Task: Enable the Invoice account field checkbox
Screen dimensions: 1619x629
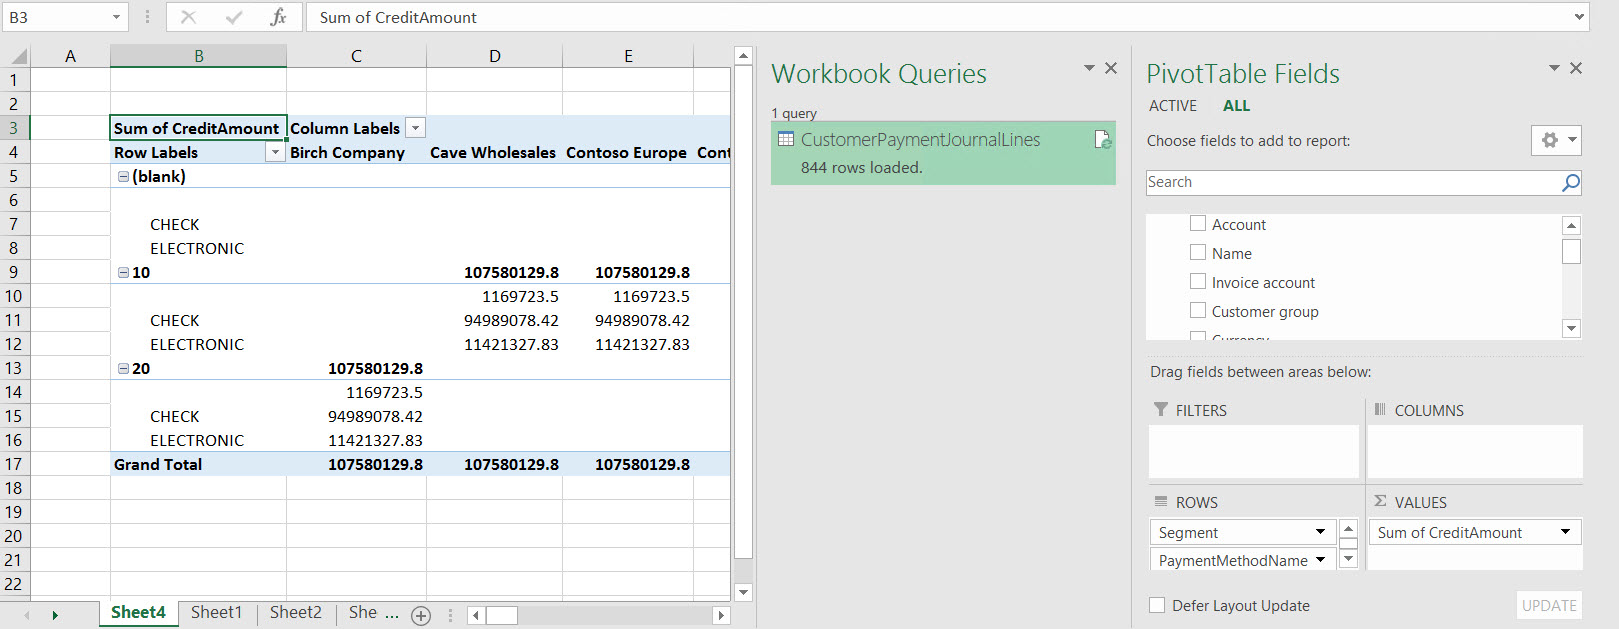Action: pyautogui.click(x=1198, y=282)
